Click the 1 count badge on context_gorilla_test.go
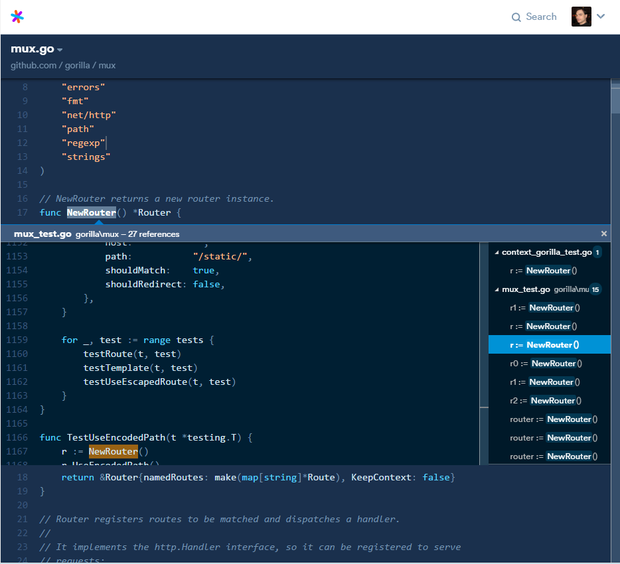The image size is (620, 564). tap(597, 252)
